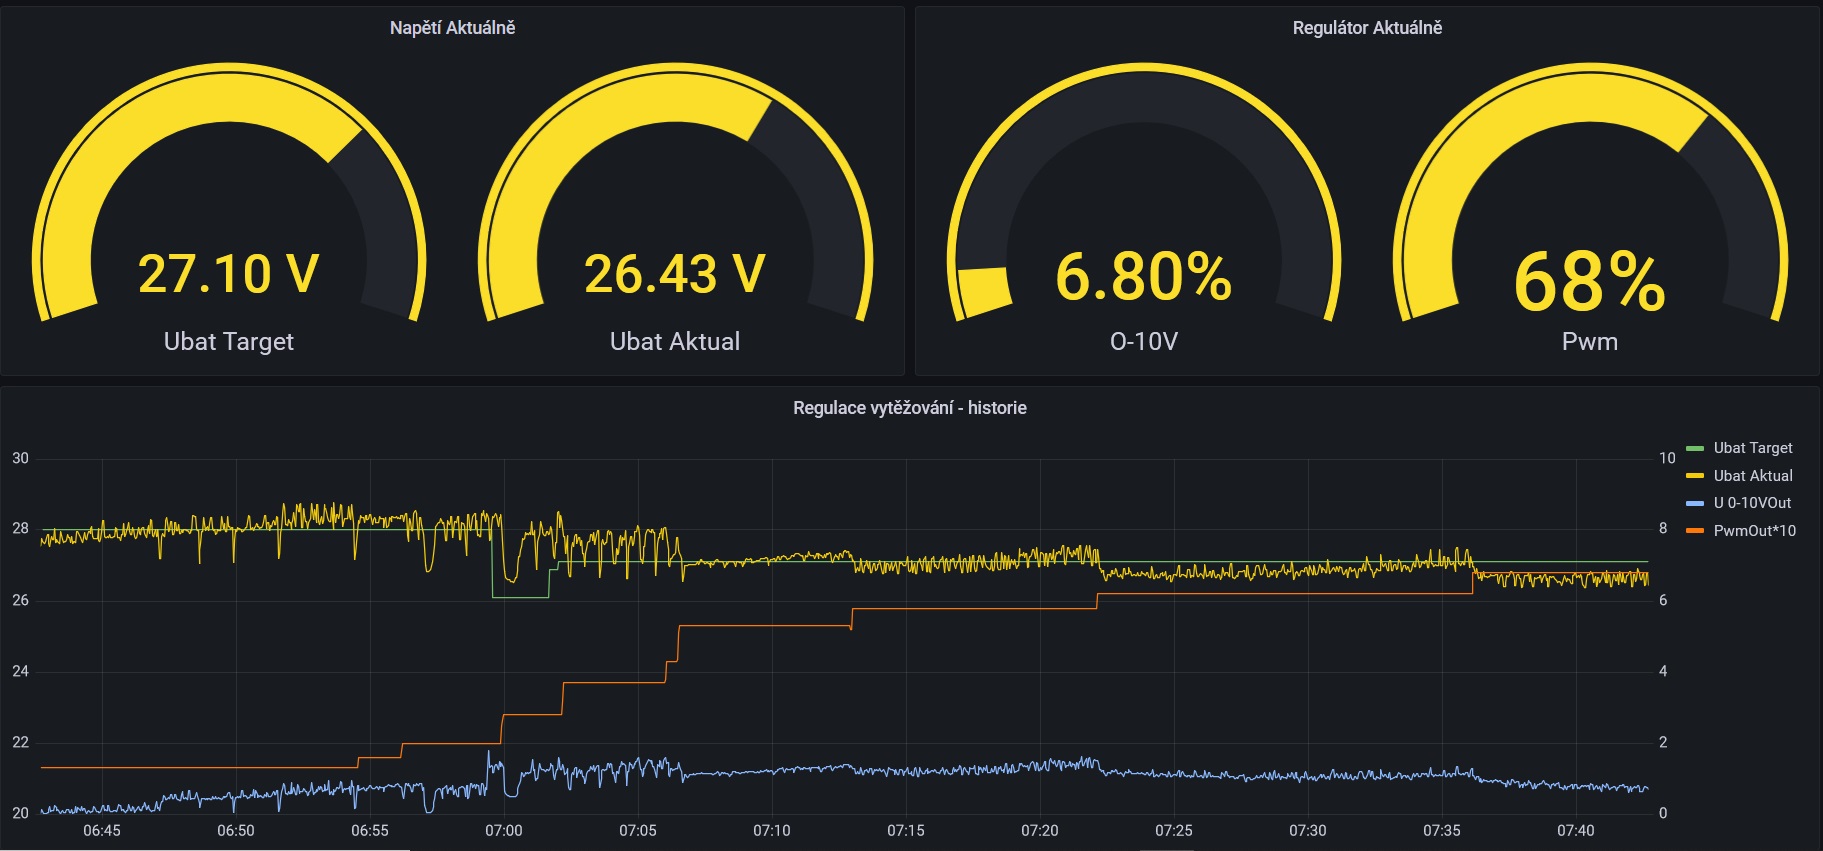This screenshot has height=851, width=1823.
Task: Click the 6.80% 0-10V gauge value
Action: 1144,277
